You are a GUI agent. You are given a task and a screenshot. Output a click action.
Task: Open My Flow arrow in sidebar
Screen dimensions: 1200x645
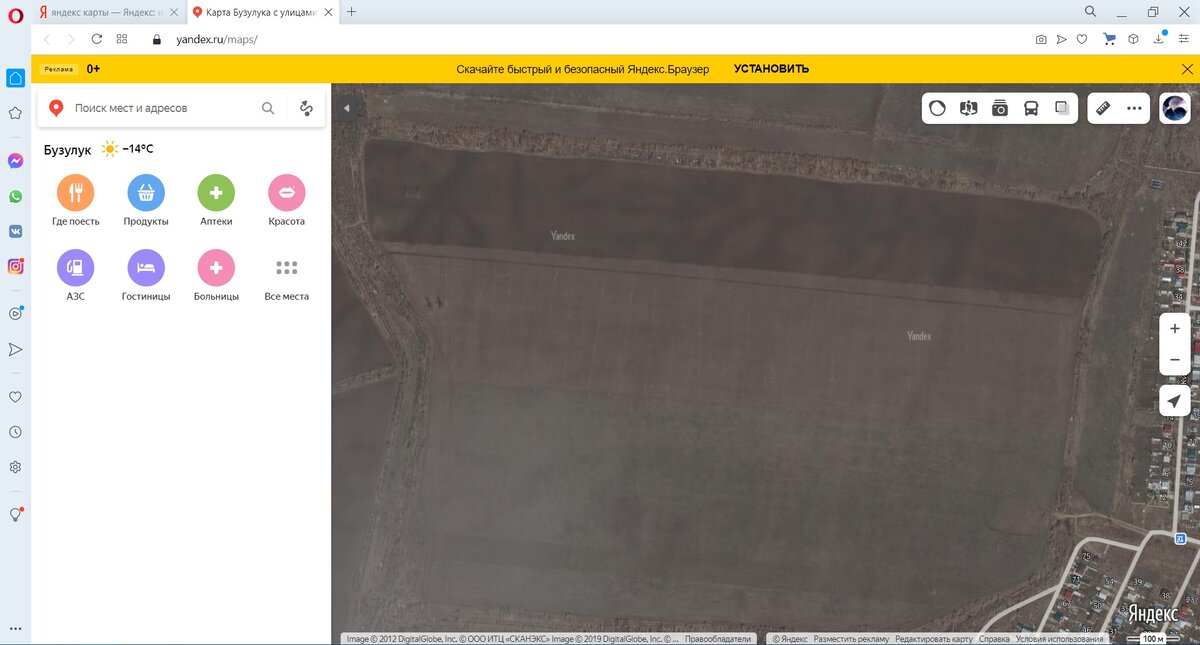point(15,349)
